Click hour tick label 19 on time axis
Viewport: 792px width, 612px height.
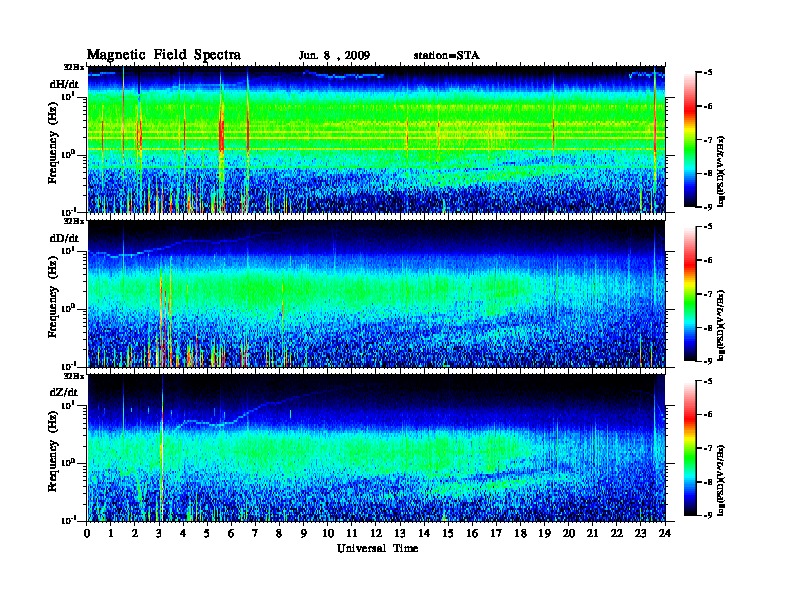544,533
